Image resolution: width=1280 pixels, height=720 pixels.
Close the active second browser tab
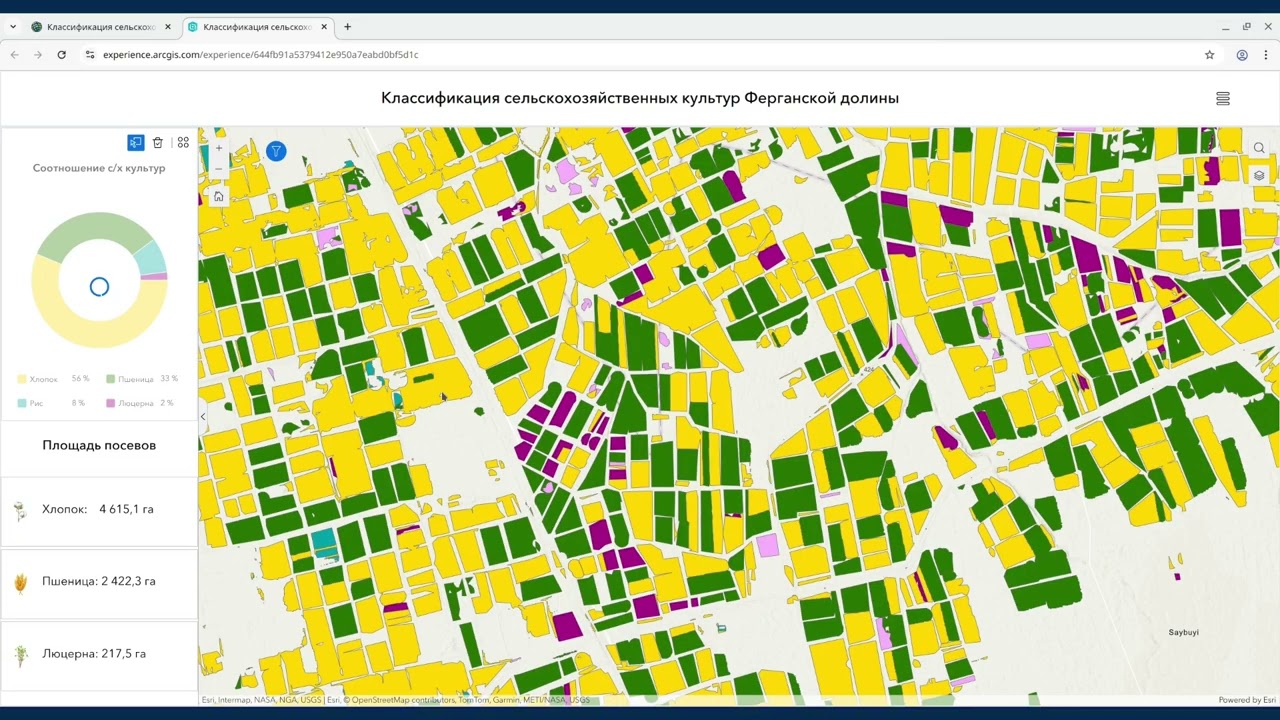(324, 27)
